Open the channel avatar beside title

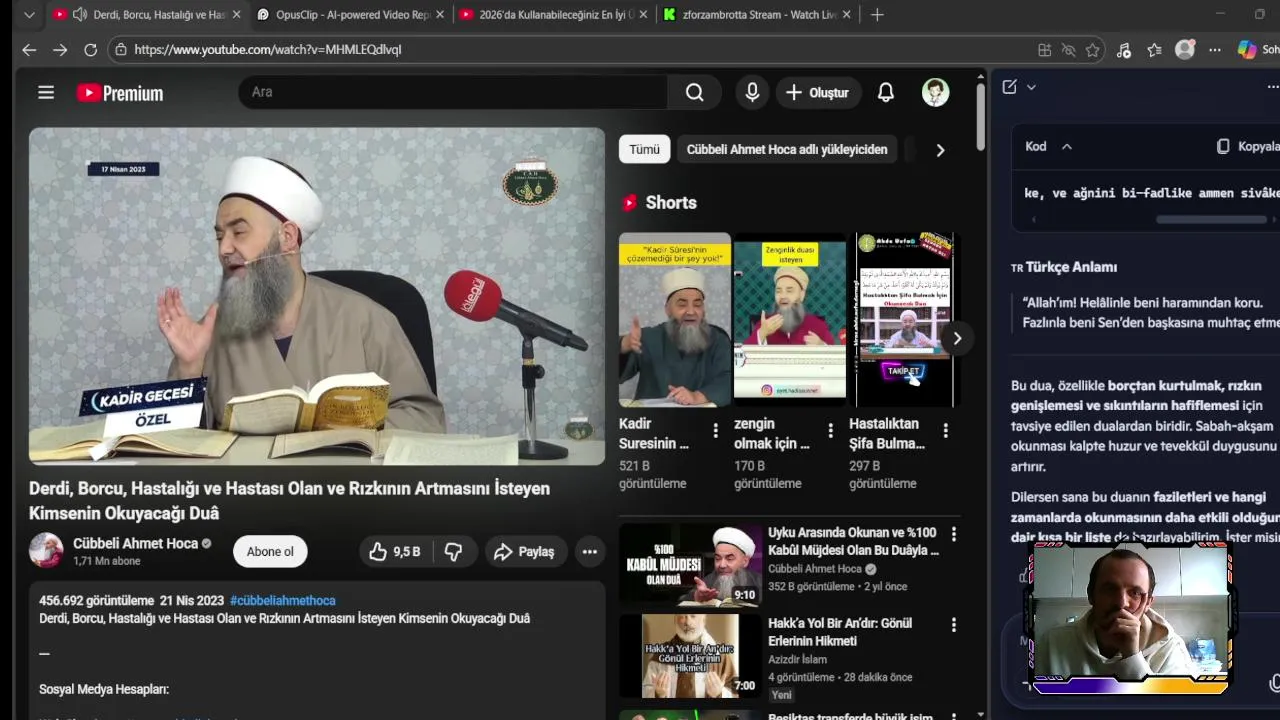46,550
